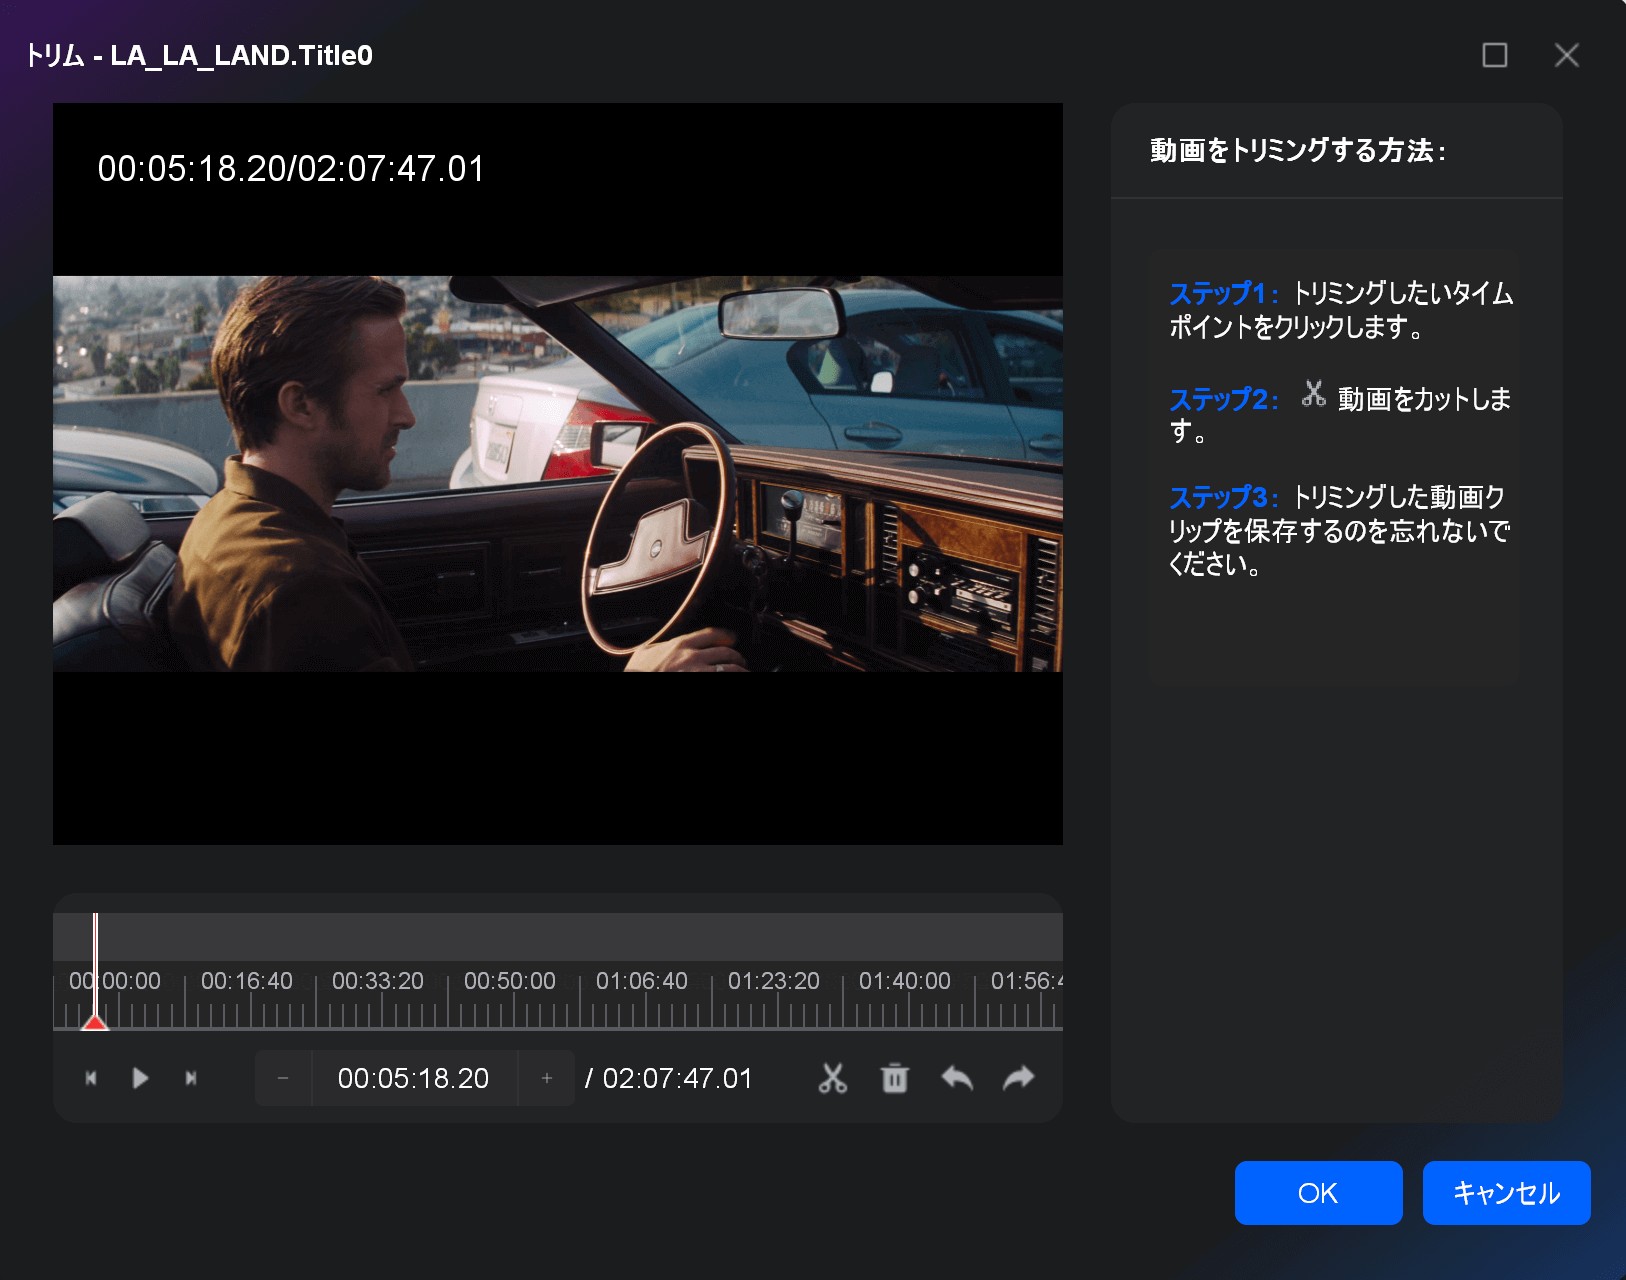Click the scissors cut icon in playback toolbar

click(x=832, y=1078)
